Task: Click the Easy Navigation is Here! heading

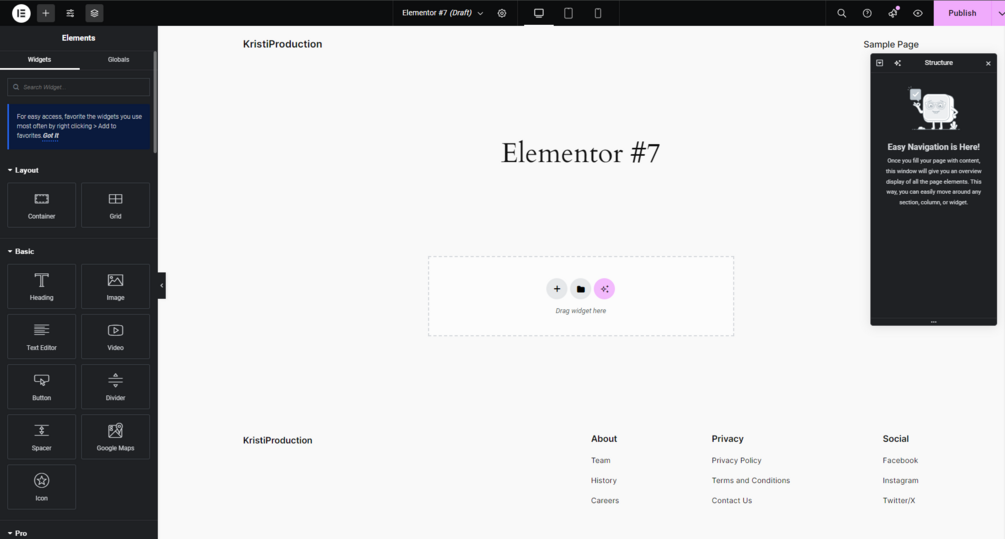Action: (x=933, y=147)
